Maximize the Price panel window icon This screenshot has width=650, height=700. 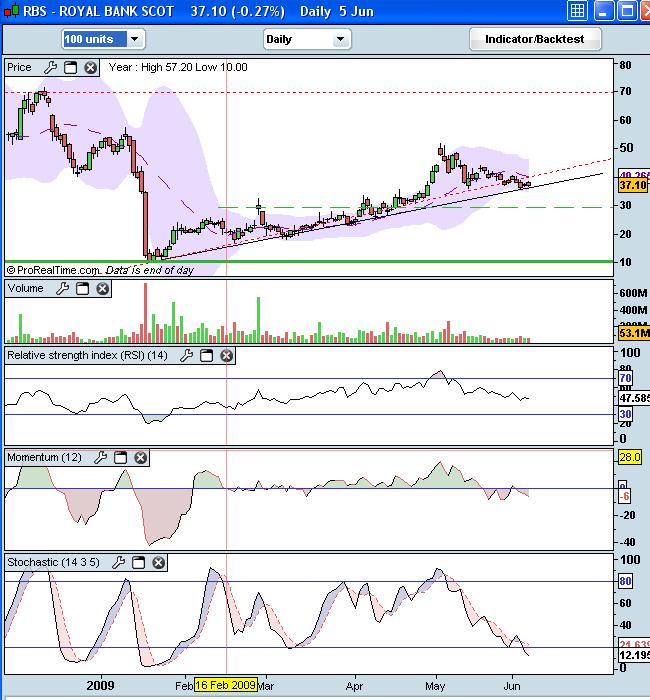click(x=71, y=68)
